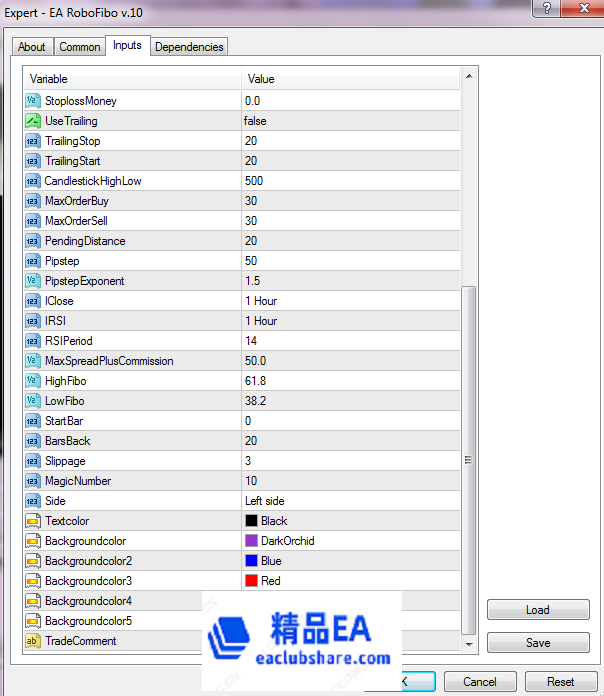Click the PipstepExponent variable icon
Viewport: 604px width, 696px height.
click(x=33, y=281)
